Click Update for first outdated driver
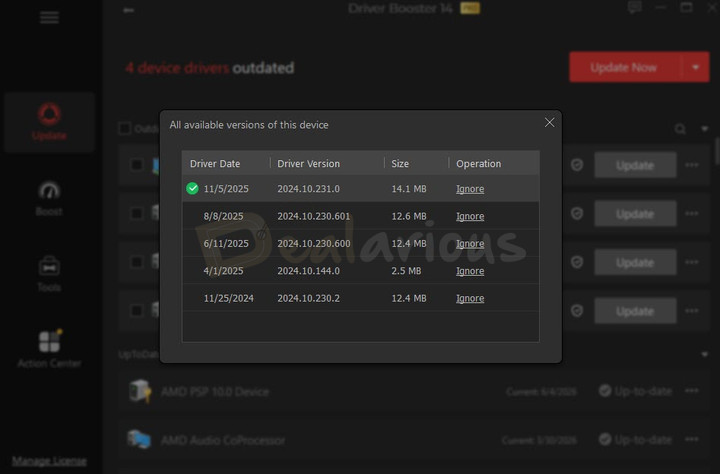The height and width of the screenshot is (474, 720). [x=635, y=165]
